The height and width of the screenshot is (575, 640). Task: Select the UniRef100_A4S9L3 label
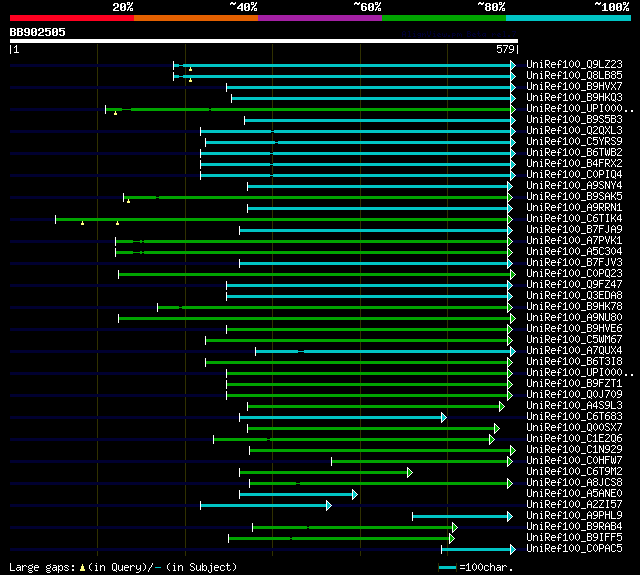[574, 406]
